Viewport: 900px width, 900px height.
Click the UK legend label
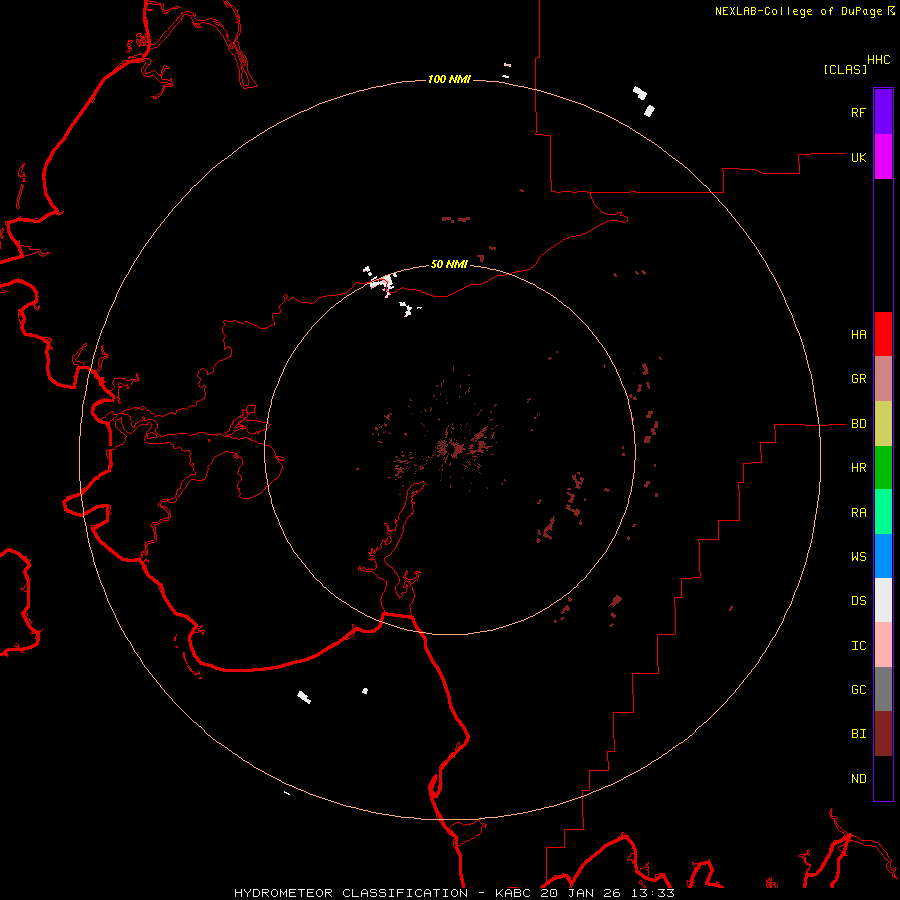pos(858,157)
